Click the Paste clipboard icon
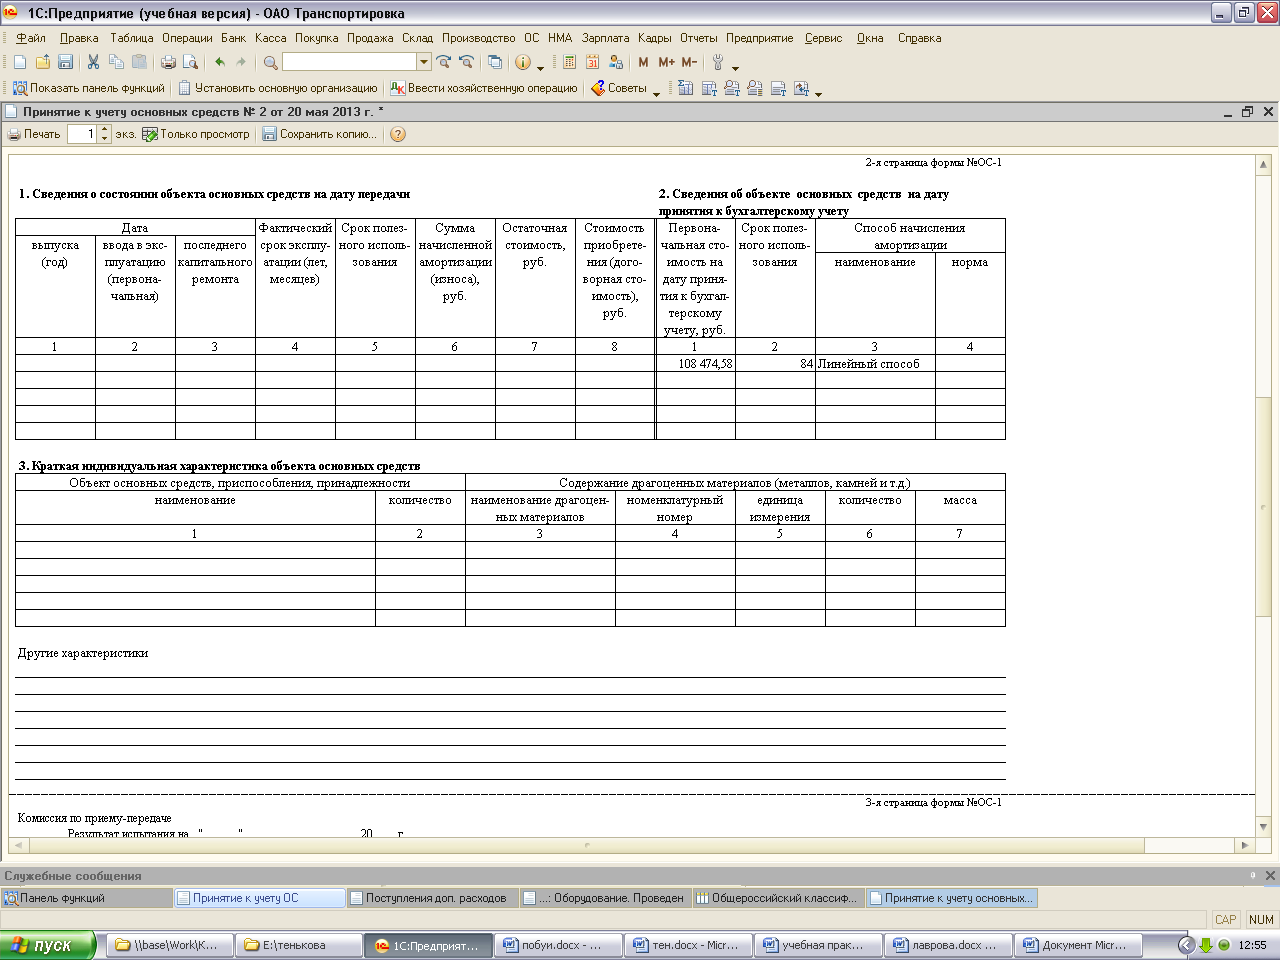 coord(140,62)
